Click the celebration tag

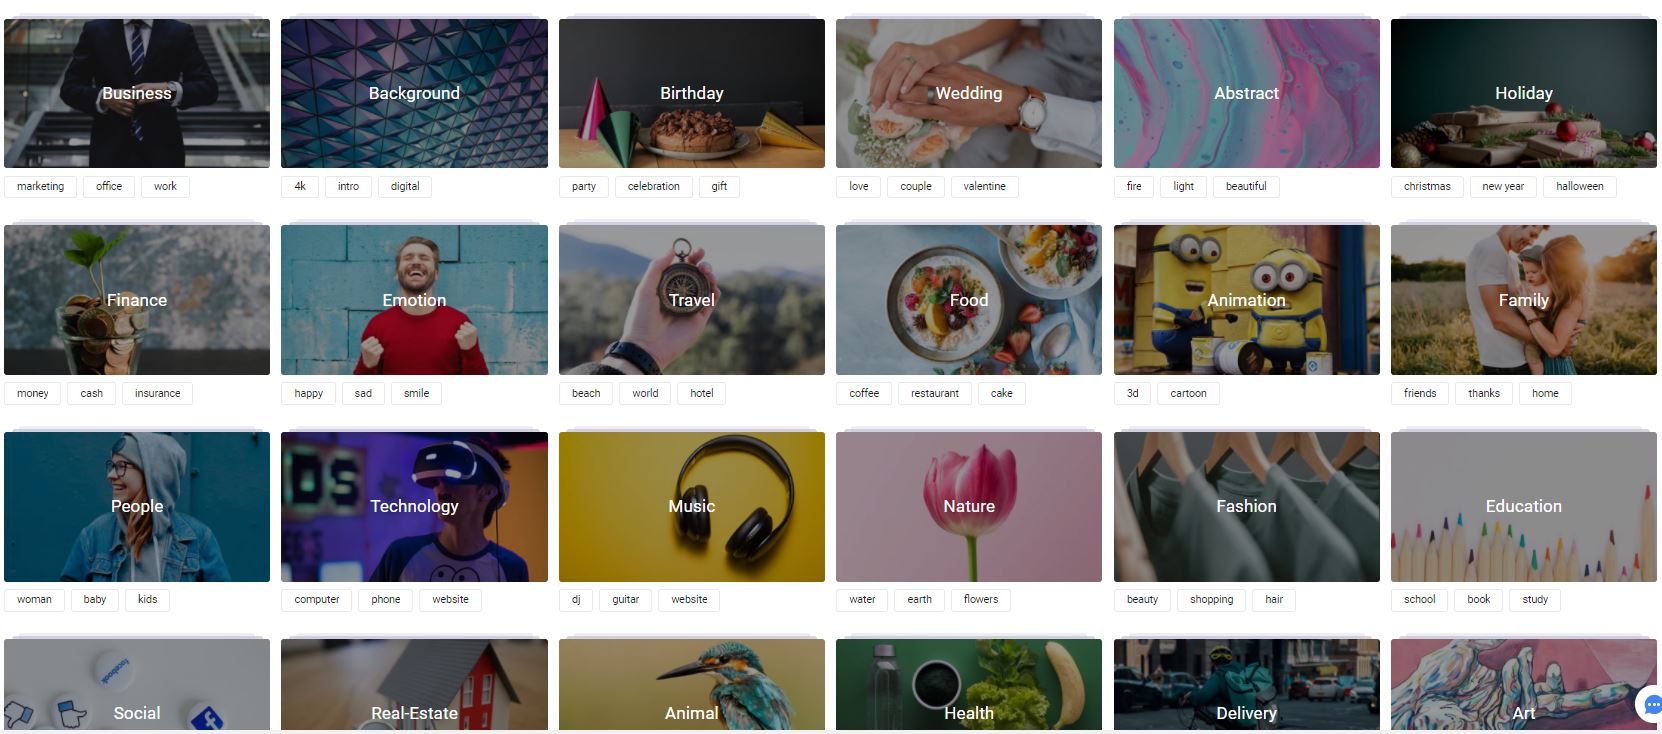653,186
